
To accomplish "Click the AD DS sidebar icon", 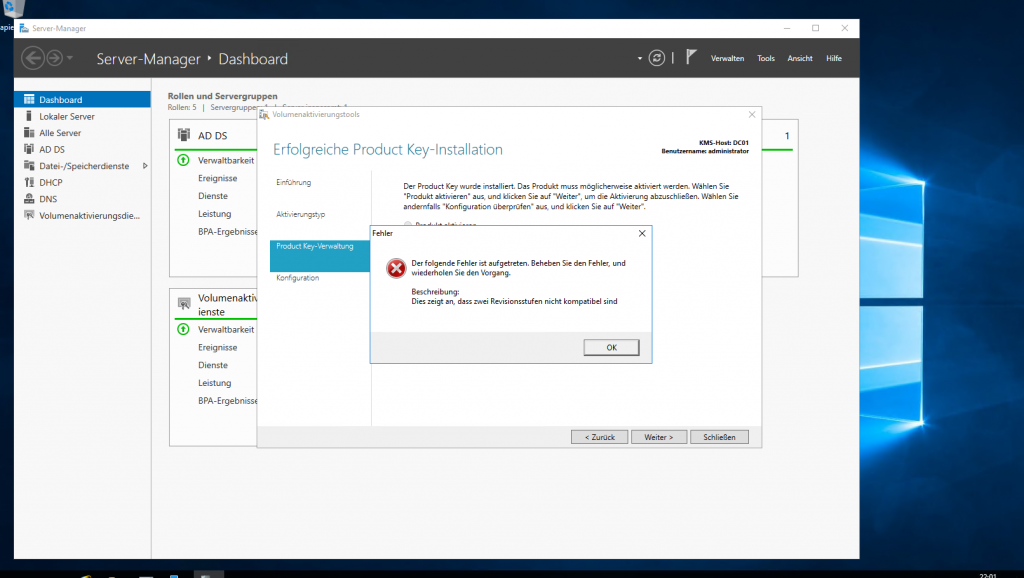I will tap(29, 149).
